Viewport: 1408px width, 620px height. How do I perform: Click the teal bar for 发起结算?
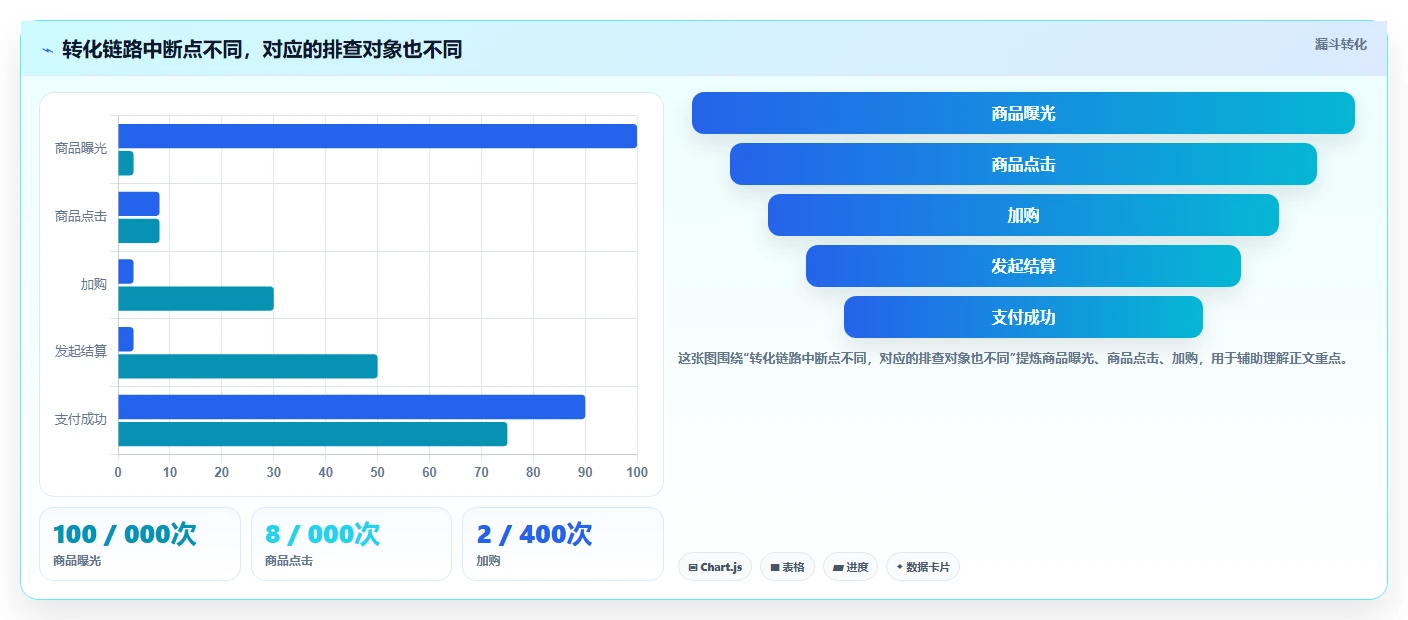pyautogui.click(x=248, y=366)
